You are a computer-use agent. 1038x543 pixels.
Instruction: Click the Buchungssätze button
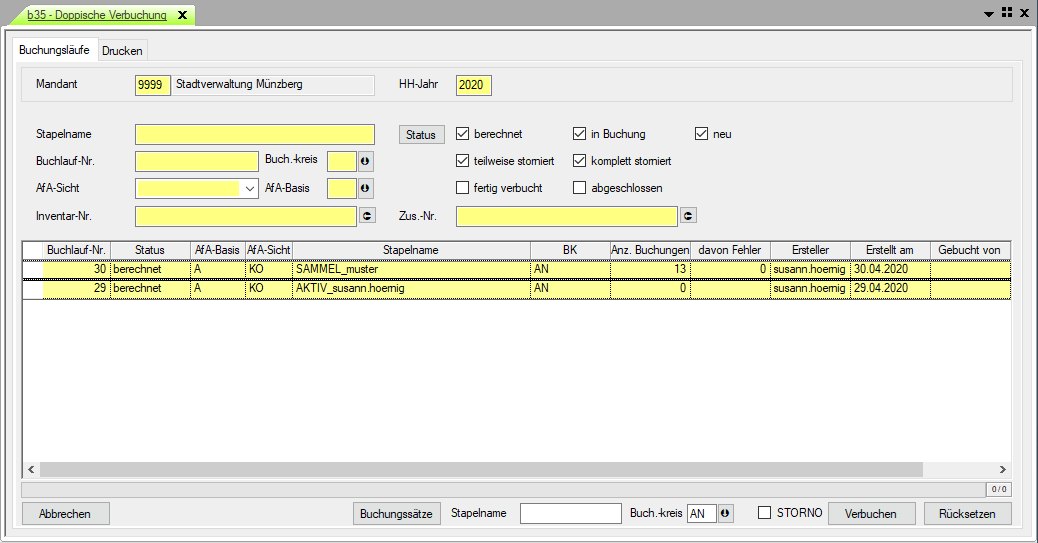397,513
